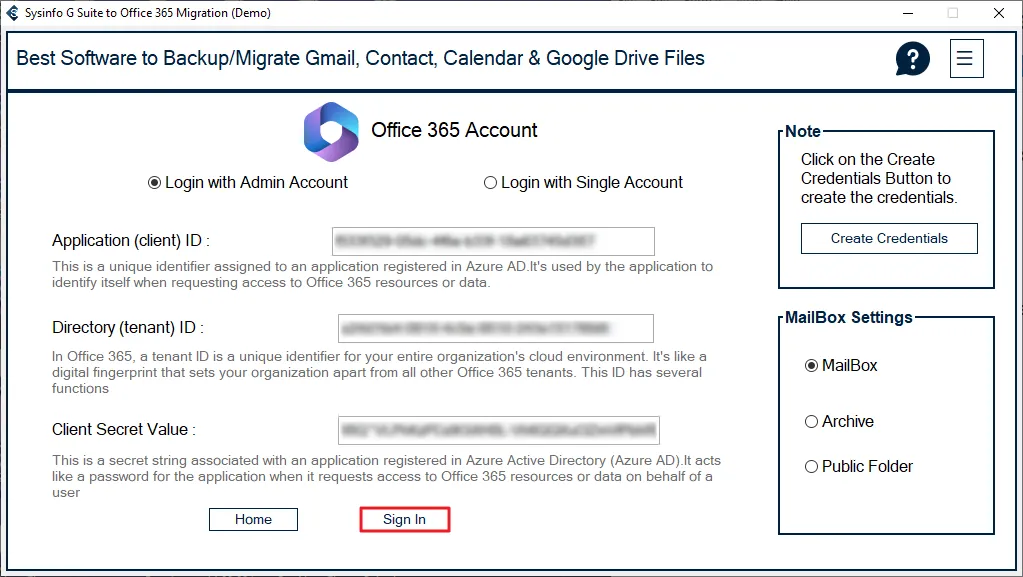The image size is (1023, 577).
Task: Click the 'MailBox Settings' group title
Action: coord(848,318)
